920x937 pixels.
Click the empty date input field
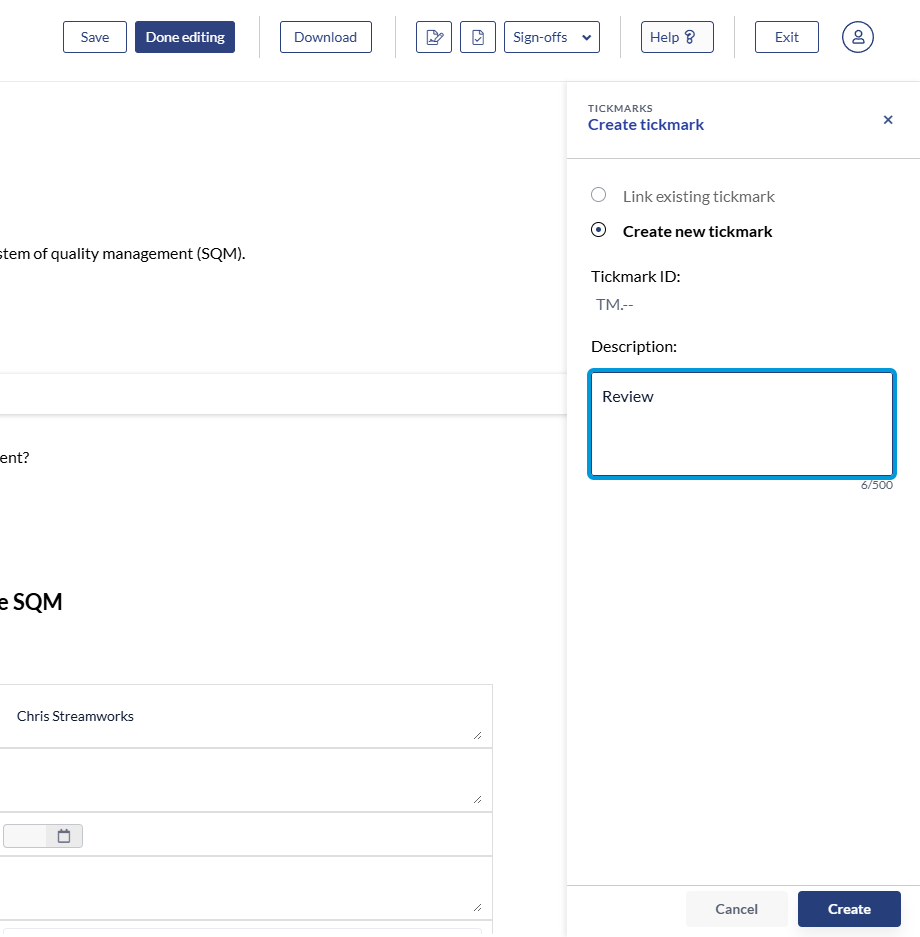point(25,836)
